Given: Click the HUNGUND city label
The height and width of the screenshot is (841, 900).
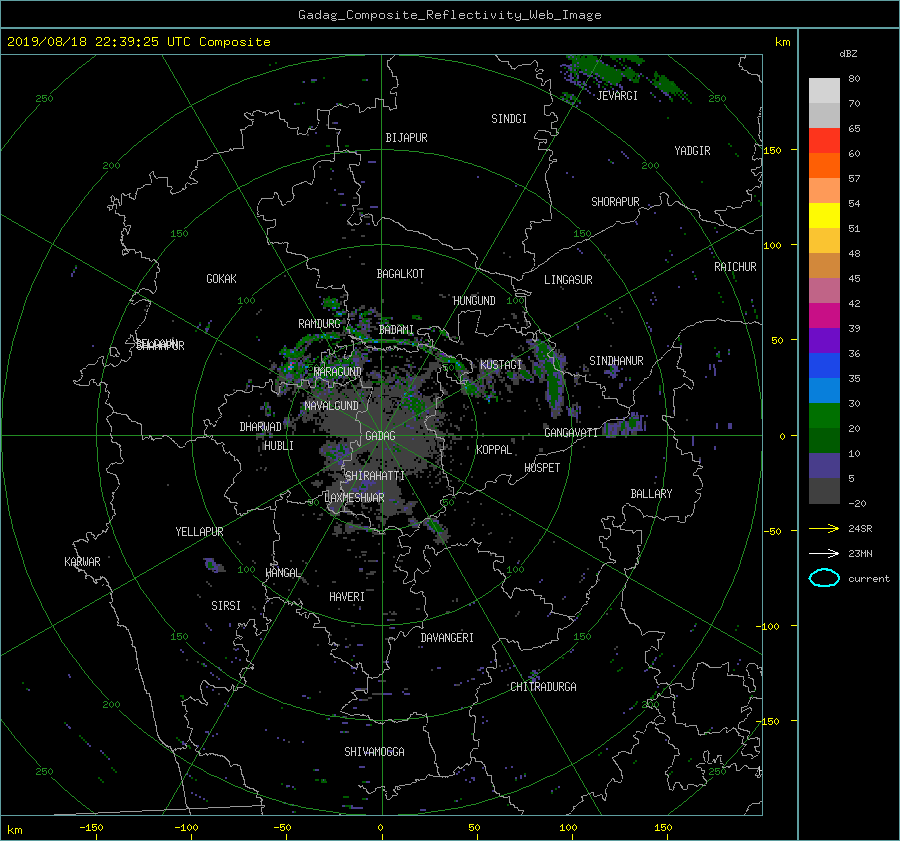Looking at the screenshot, I should click(x=474, y=301).
